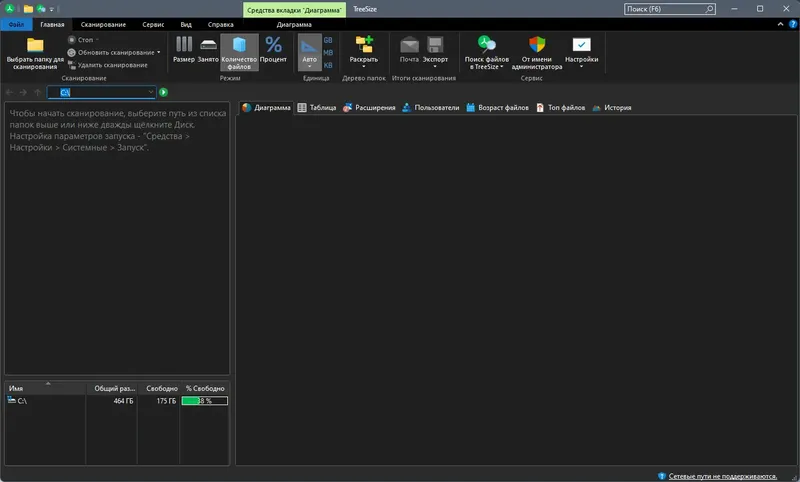Collapse the ribbon with the caret arrow

pos(780,24)
